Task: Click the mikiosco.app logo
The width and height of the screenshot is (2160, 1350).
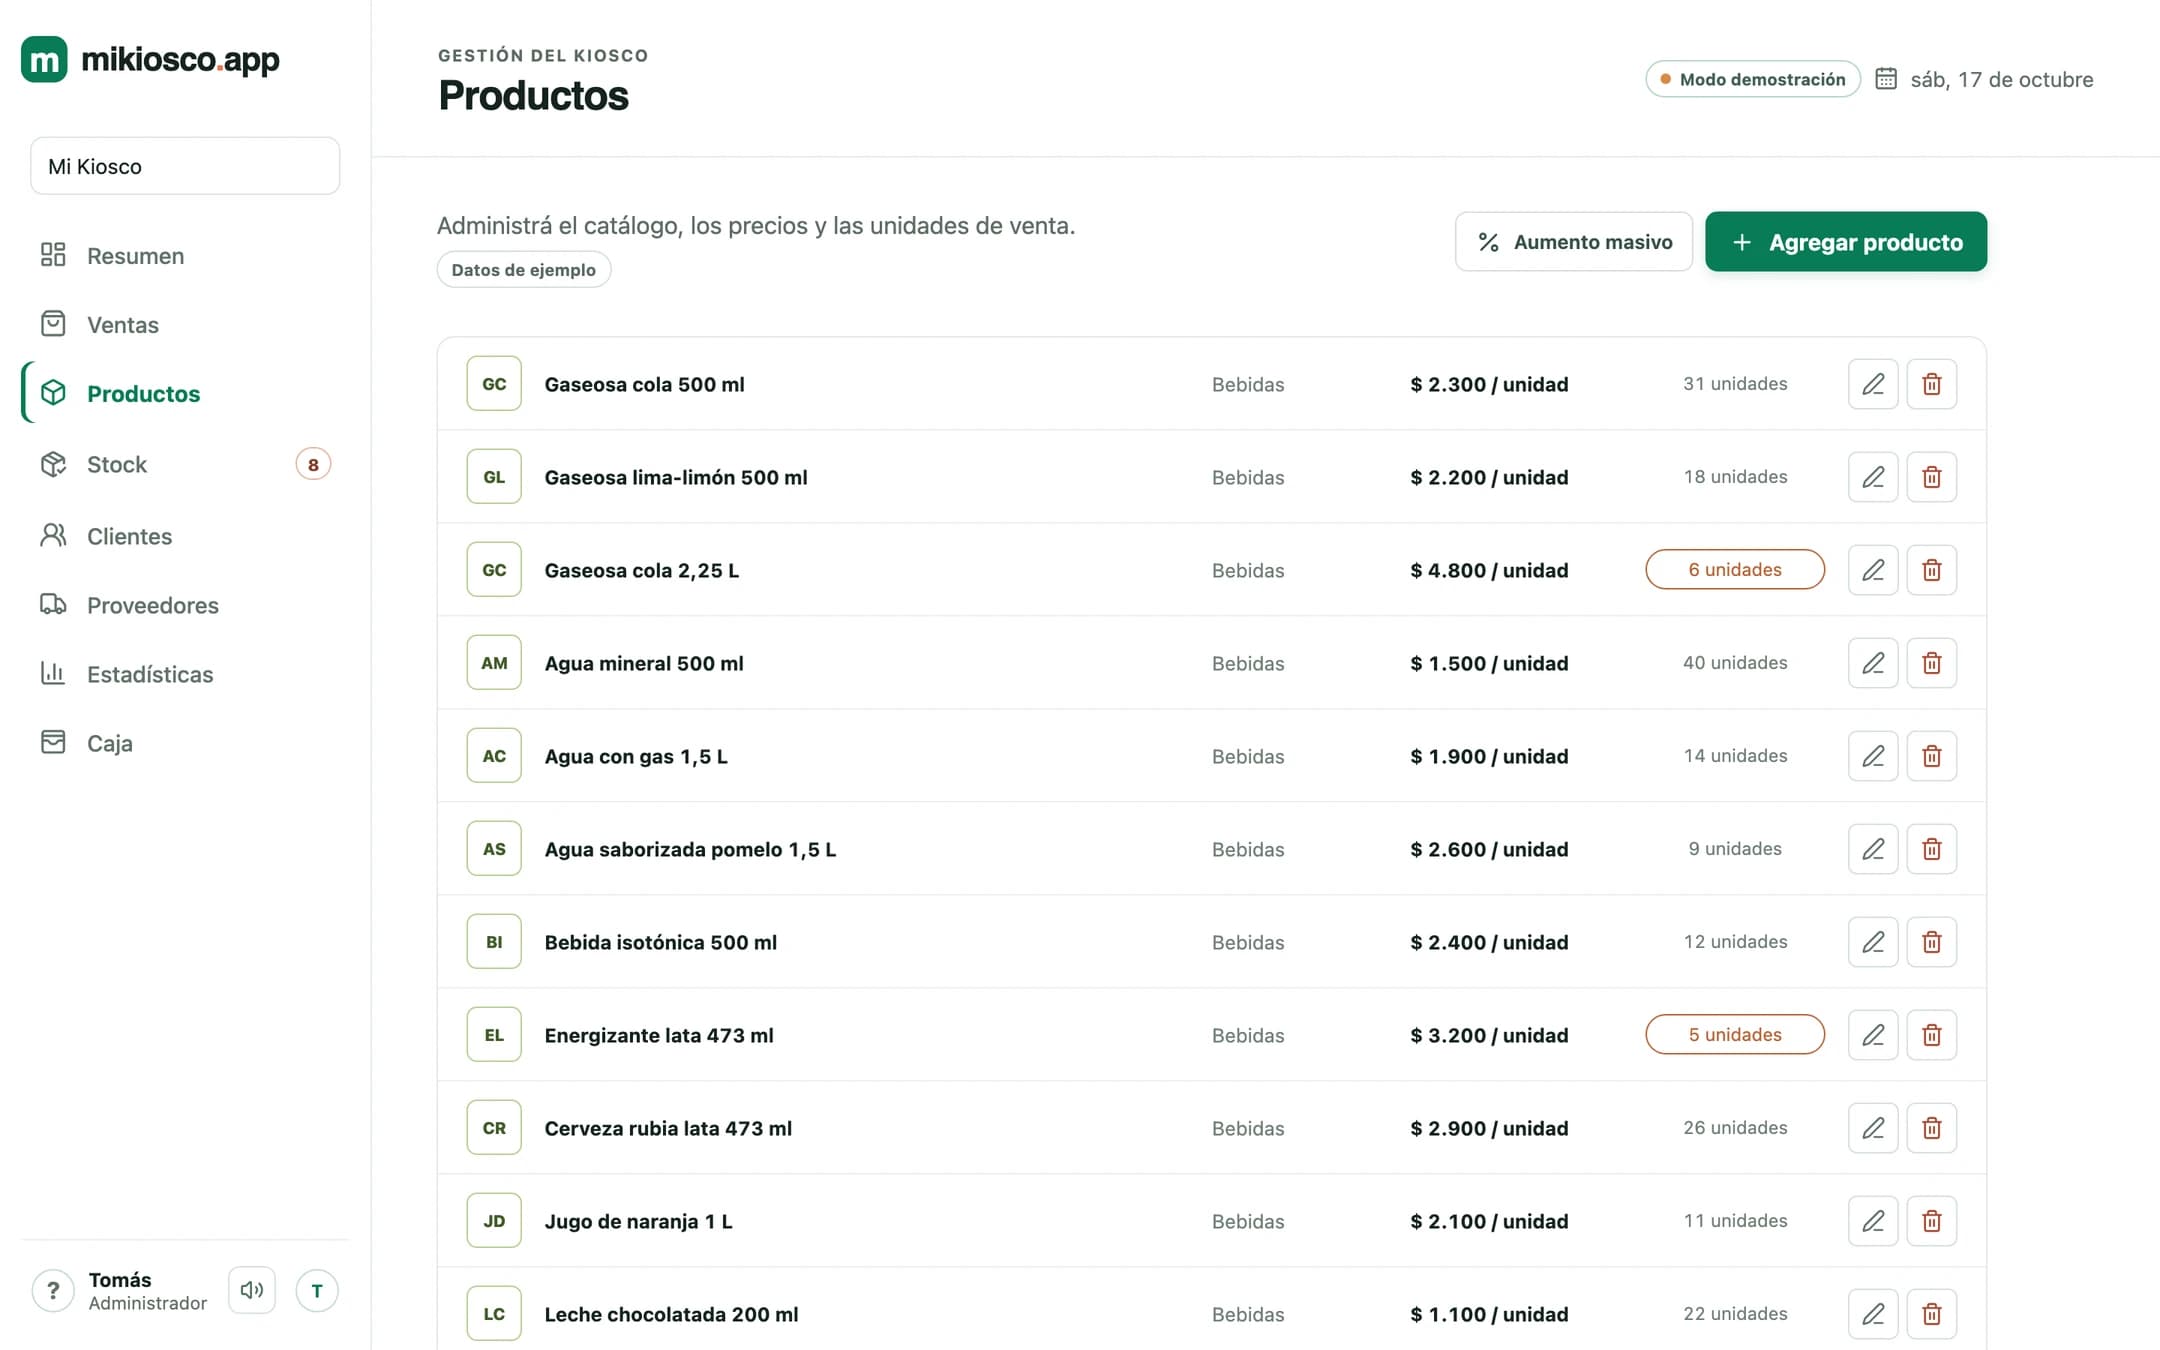Action: point(150,59)
